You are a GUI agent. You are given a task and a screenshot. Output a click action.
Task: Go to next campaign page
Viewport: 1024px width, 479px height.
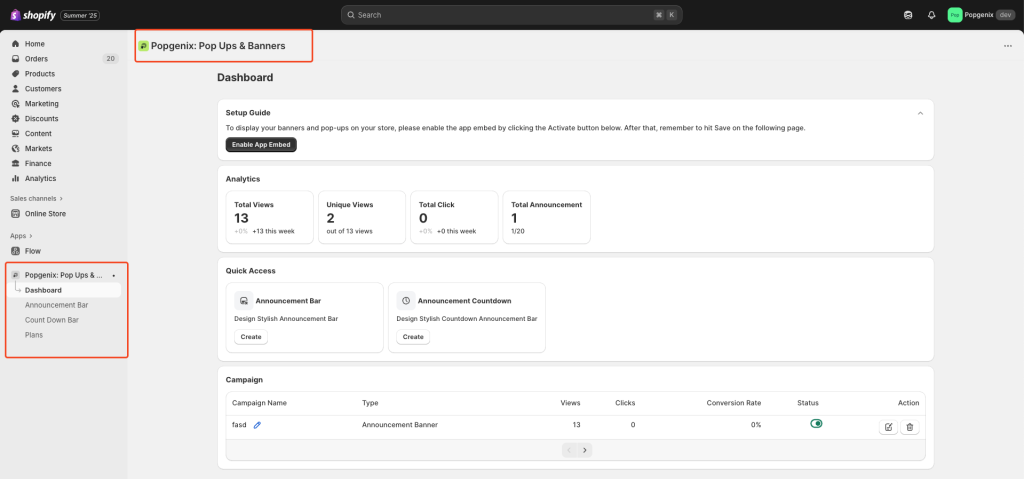click(584, 450)
